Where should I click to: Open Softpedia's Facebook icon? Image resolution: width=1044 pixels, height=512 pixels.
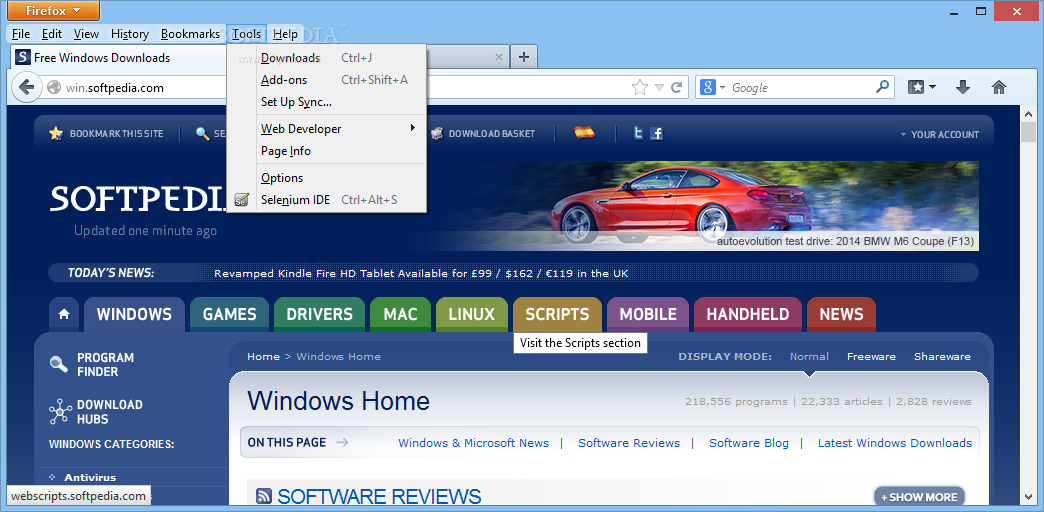point(656,134)
